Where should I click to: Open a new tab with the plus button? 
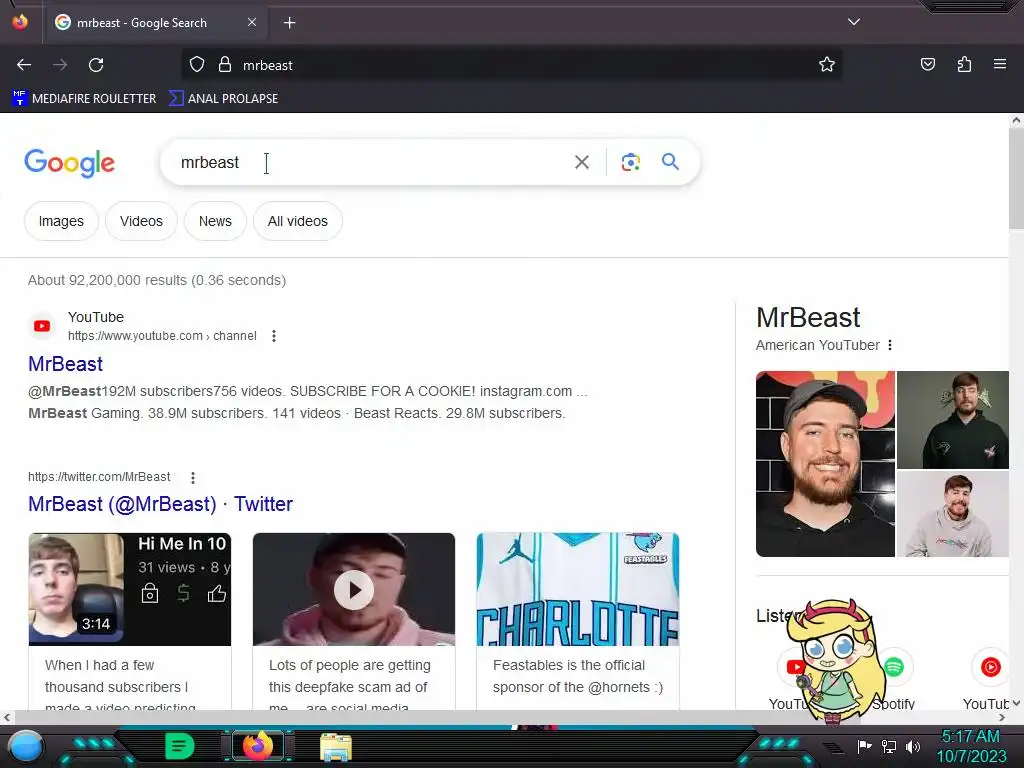coord(289,23)
